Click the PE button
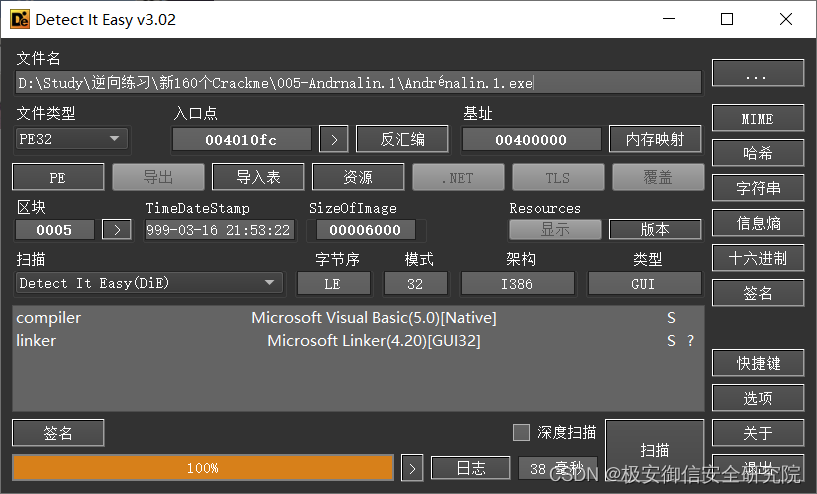 [58, 177]
